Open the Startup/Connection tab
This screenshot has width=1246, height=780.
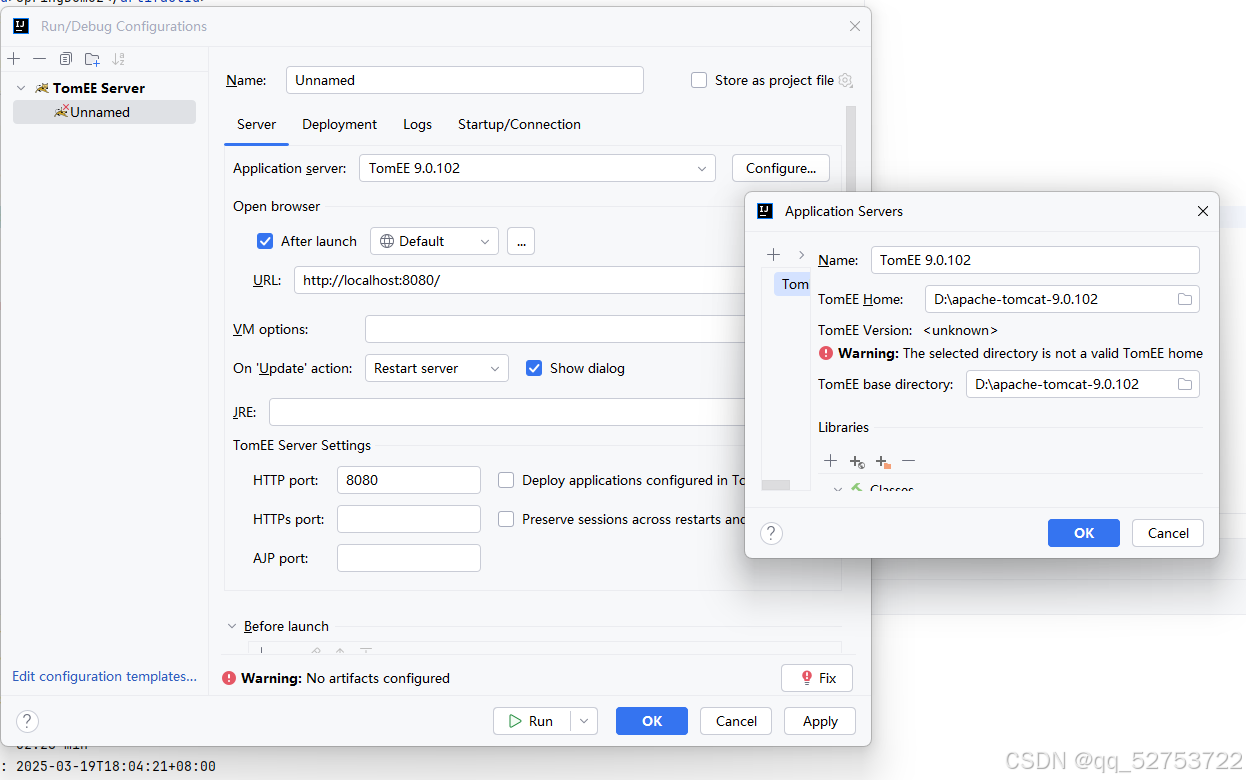click(x=519, y=124)
